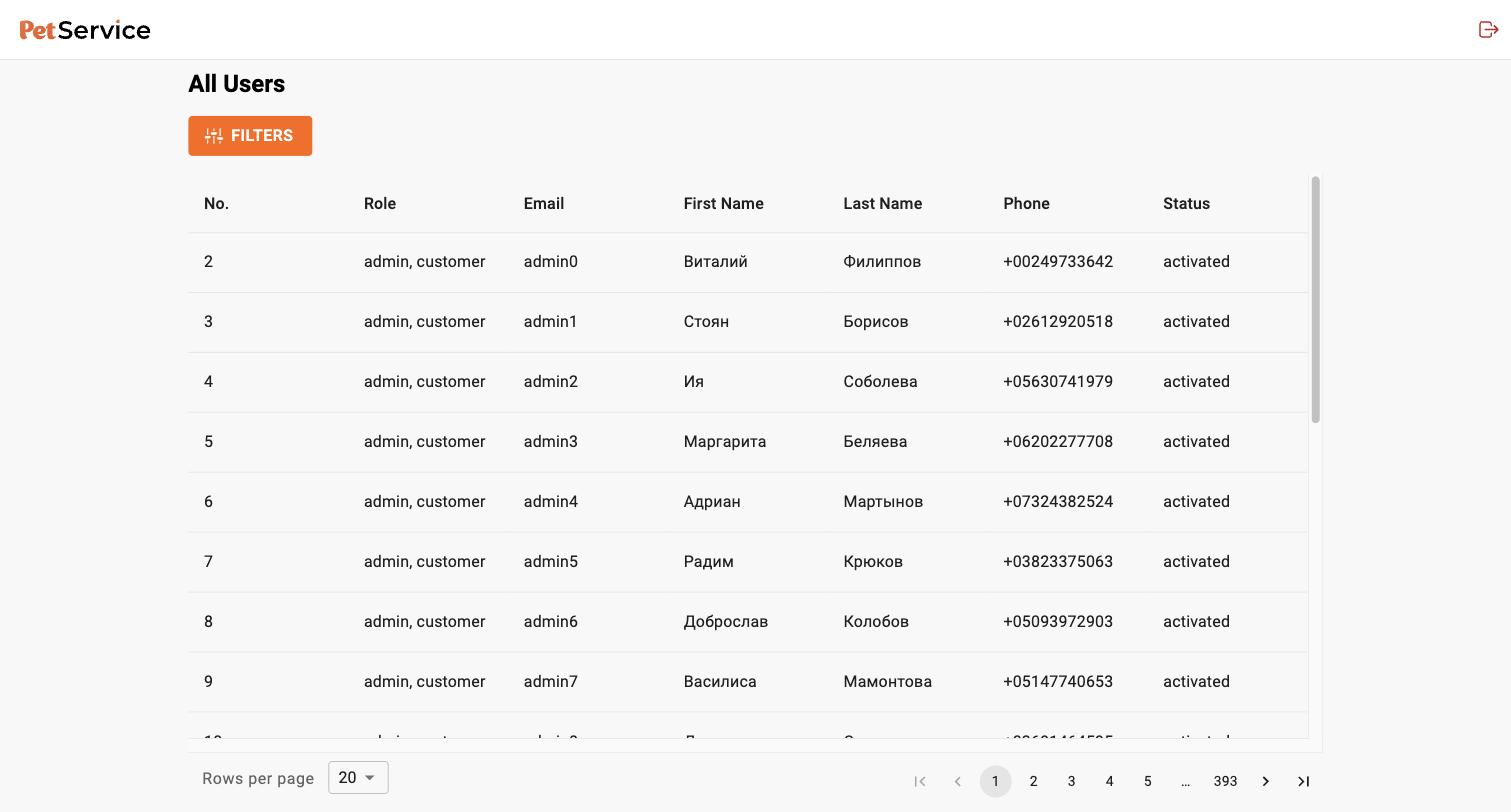
Task: Click first name Василиса
Action: (720, 681)
